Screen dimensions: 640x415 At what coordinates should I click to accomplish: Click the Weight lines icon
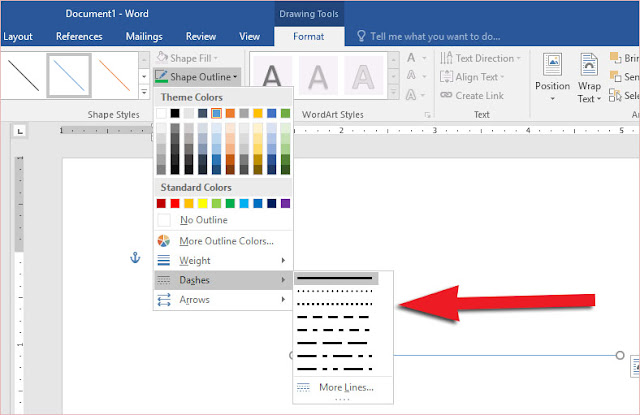click(164, 260)
